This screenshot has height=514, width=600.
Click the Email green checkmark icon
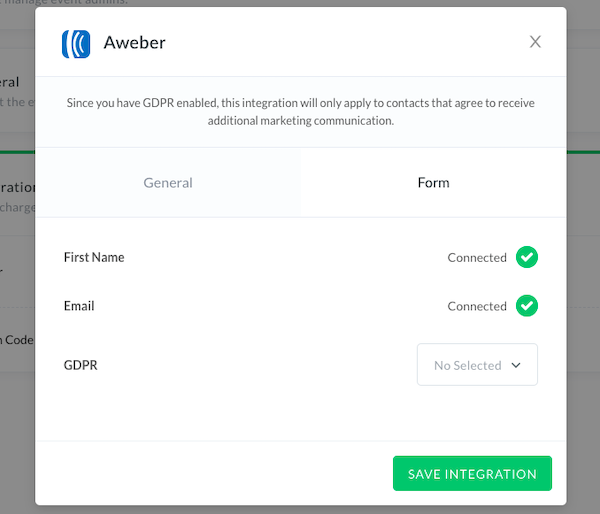527,306
